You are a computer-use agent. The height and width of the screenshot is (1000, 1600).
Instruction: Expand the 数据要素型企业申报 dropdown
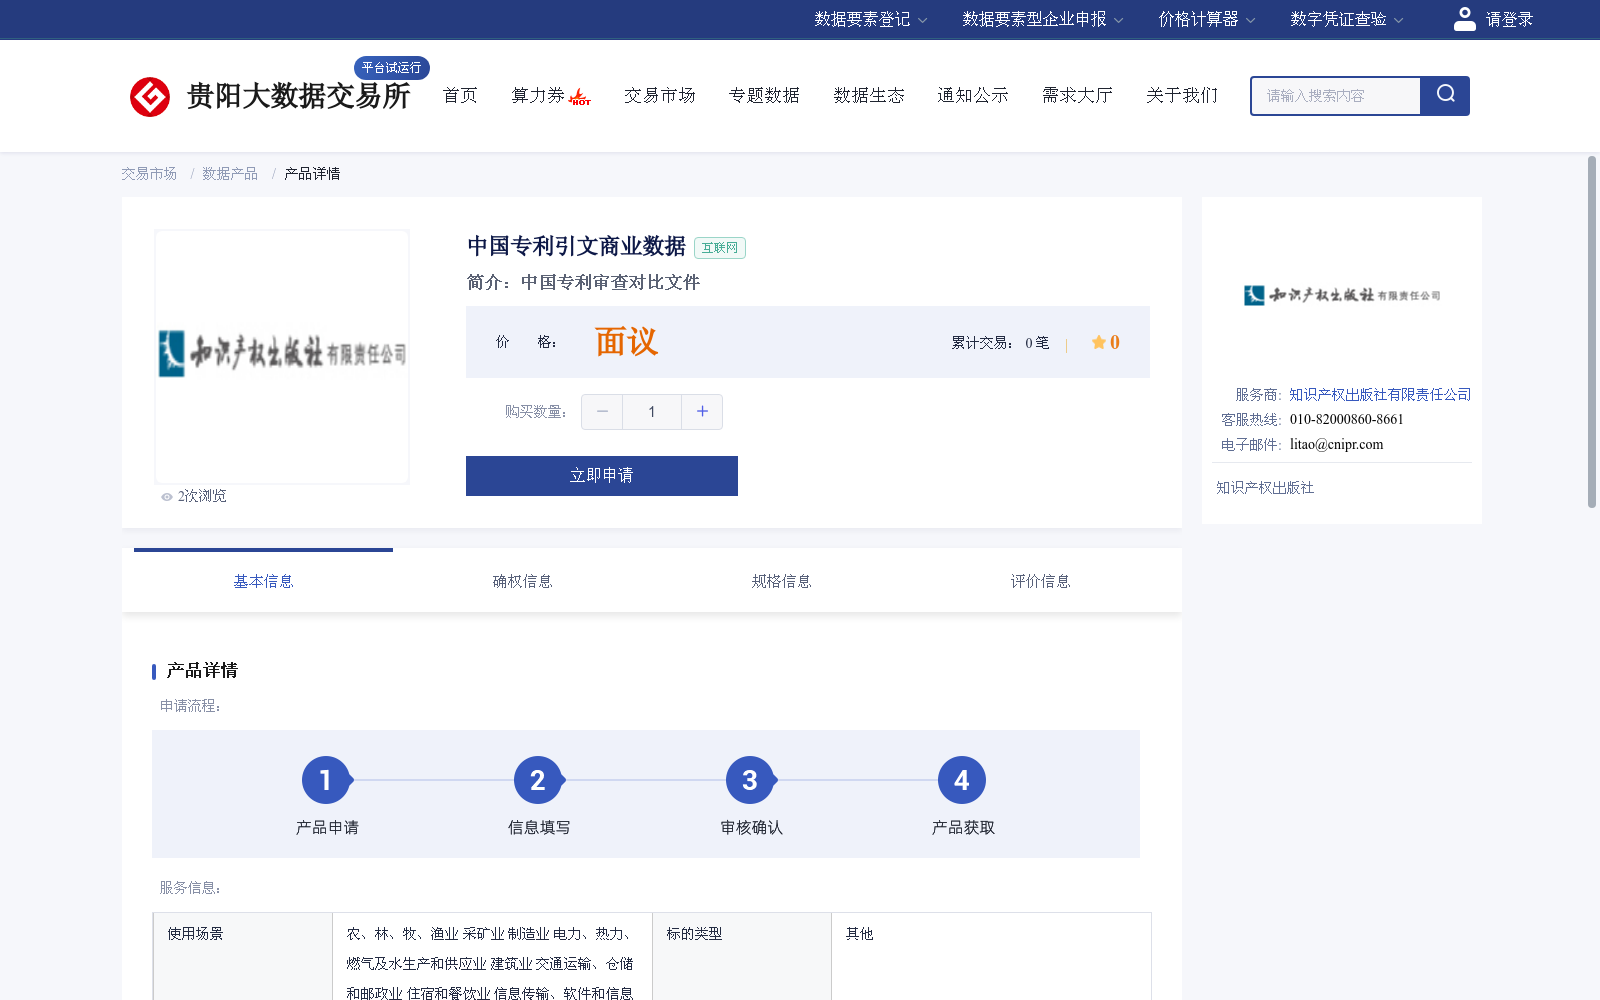[1043, 19]
